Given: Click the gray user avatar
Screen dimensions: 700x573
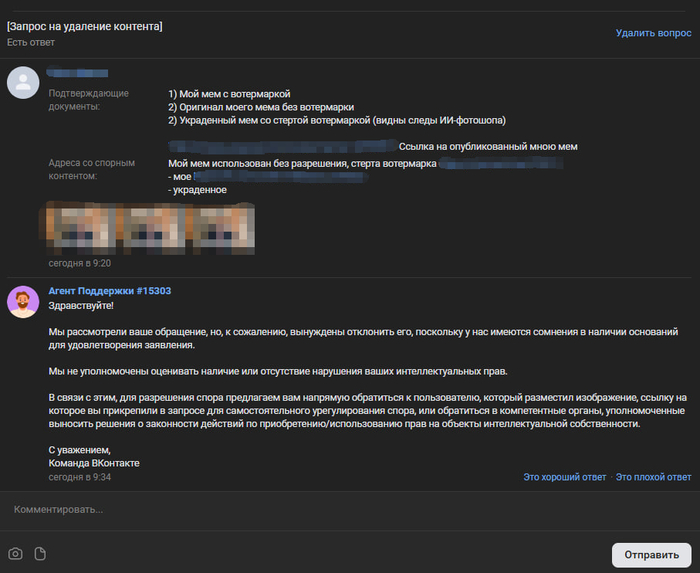Looking at the screenshot, I should [x=23, y=83].
